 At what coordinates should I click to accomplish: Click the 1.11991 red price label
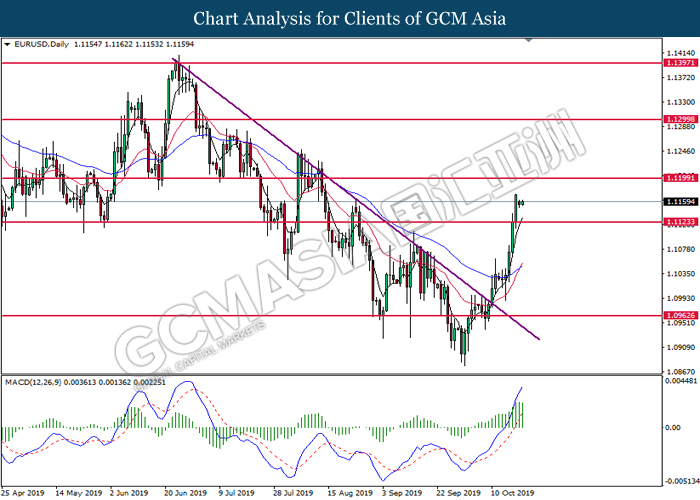point(681,178)
